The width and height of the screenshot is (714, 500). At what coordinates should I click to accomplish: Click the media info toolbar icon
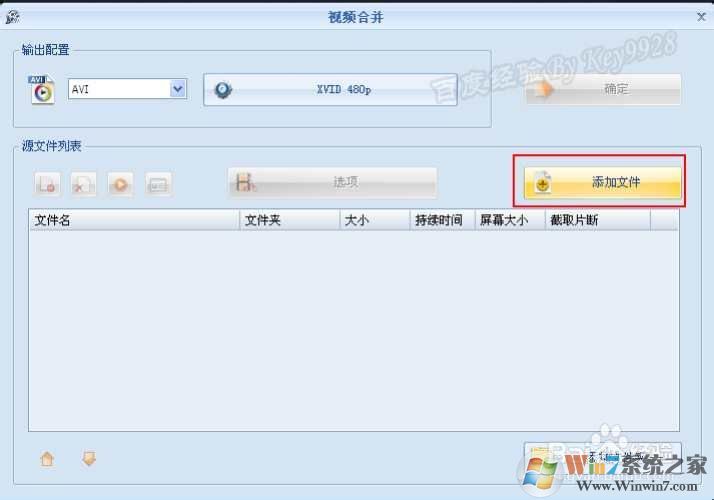(158, 184)
